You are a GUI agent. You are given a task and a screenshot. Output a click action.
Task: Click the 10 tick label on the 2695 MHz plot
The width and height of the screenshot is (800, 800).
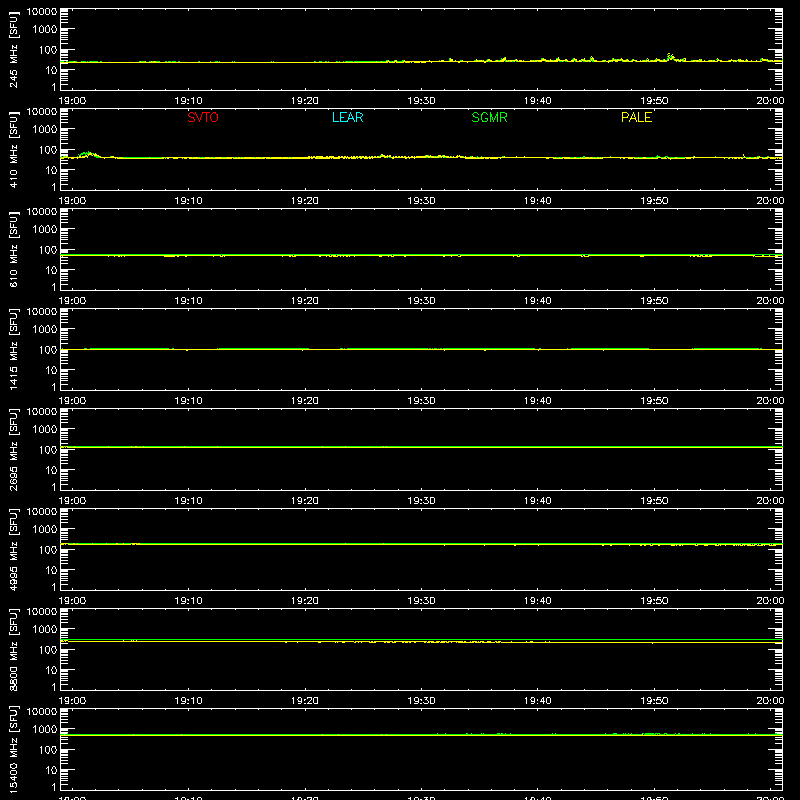coord(51,470)
